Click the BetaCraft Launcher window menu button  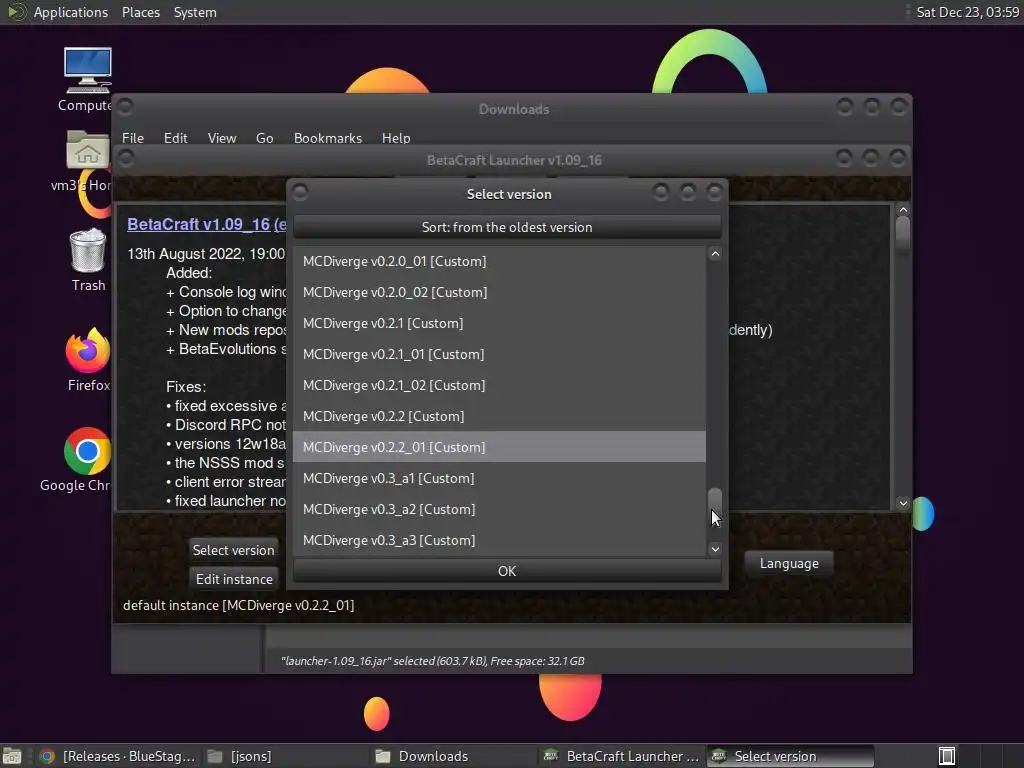tap(126, 159)
